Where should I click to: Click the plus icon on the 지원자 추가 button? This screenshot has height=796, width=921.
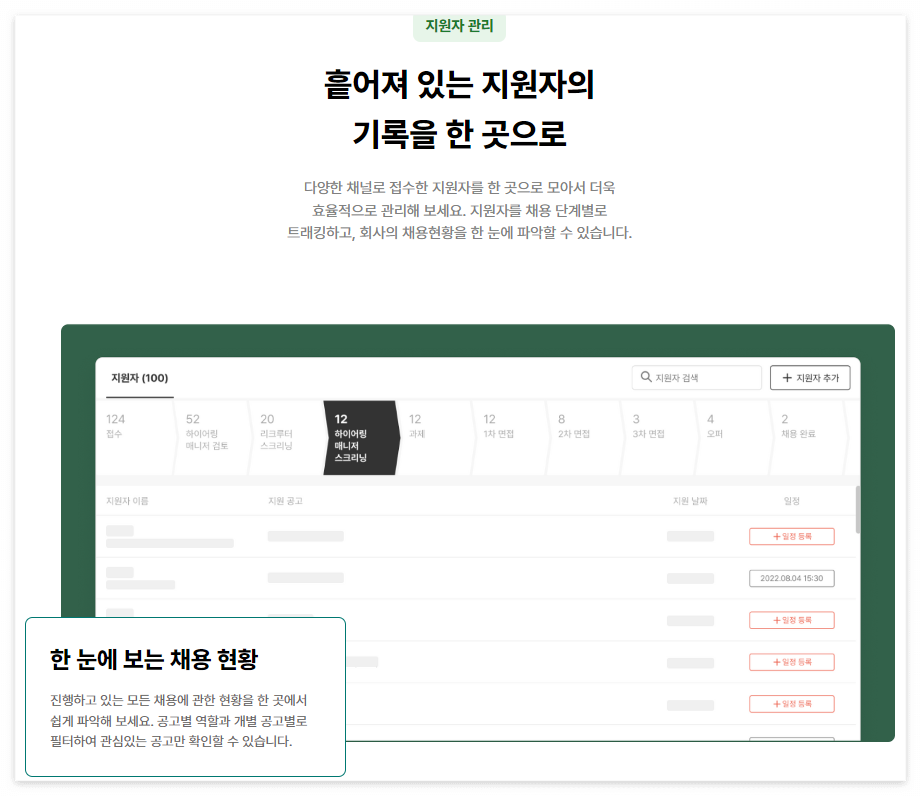pyautogui.click(x=785, y=378)
